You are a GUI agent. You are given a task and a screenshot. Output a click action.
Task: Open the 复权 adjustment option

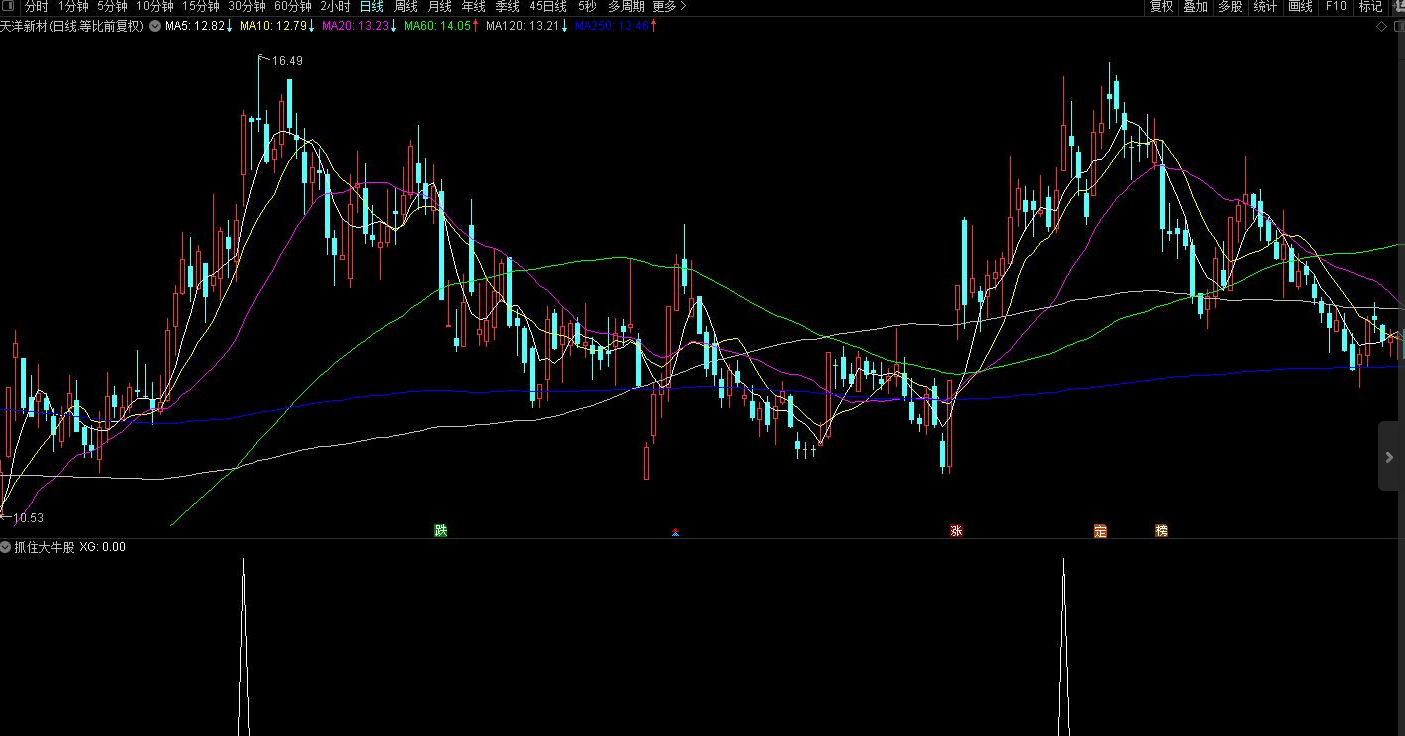1161,7
